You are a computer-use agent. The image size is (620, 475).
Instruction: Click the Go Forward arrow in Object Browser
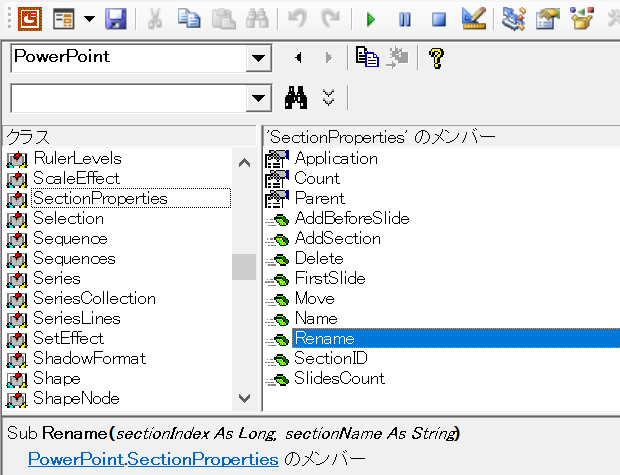pos(329,58)
